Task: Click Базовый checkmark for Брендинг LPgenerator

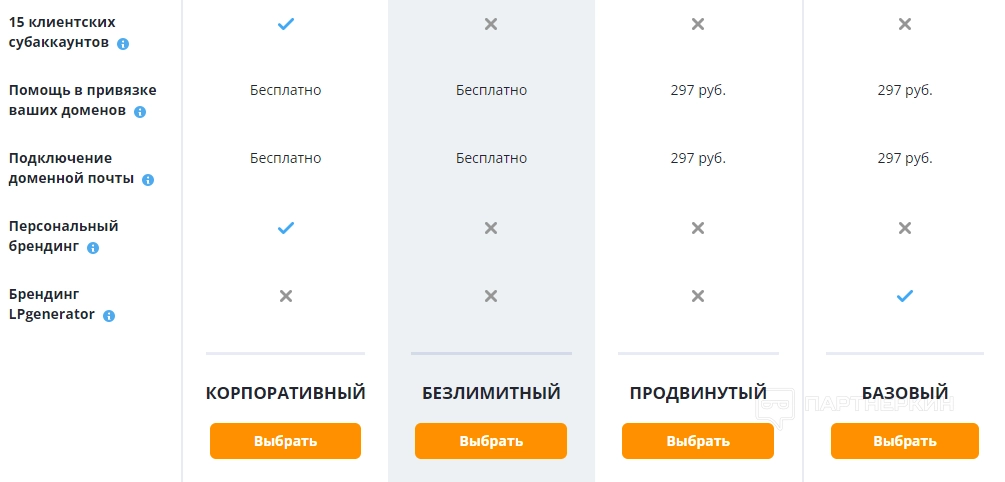Action: tap(905, 296)
